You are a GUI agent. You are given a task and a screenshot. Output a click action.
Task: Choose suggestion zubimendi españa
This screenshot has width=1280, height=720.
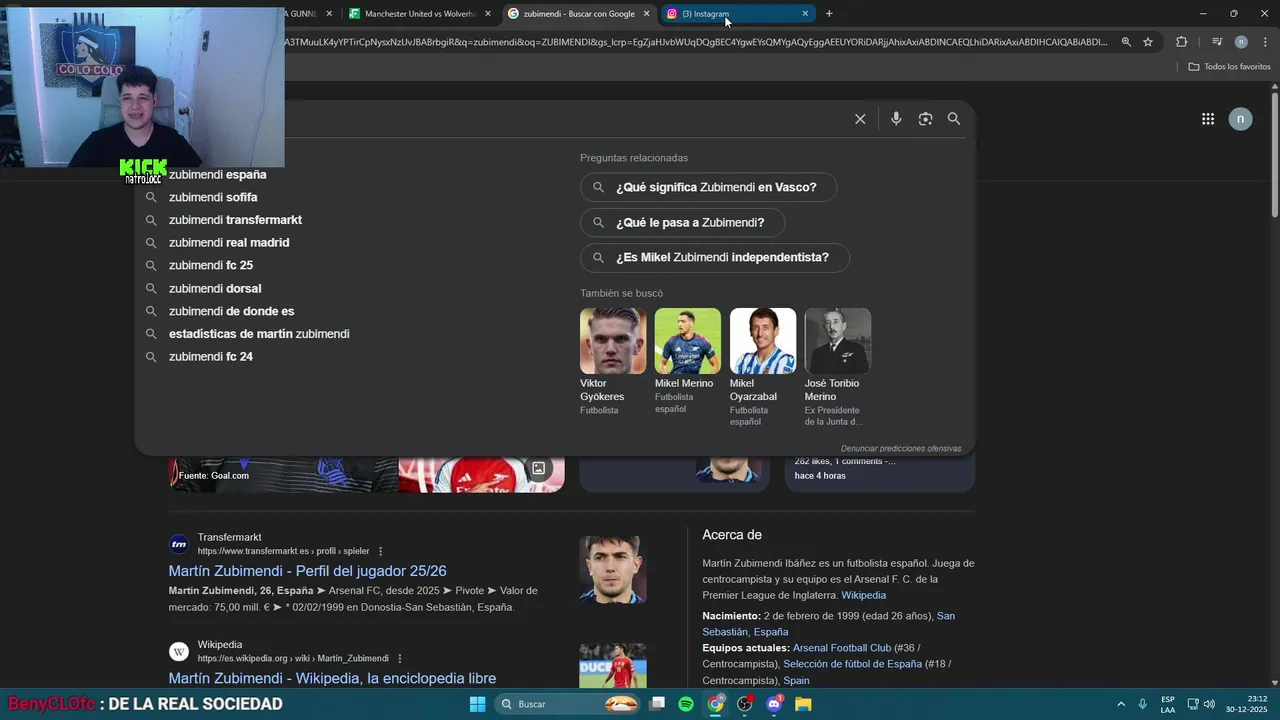[x=217, y=174]
